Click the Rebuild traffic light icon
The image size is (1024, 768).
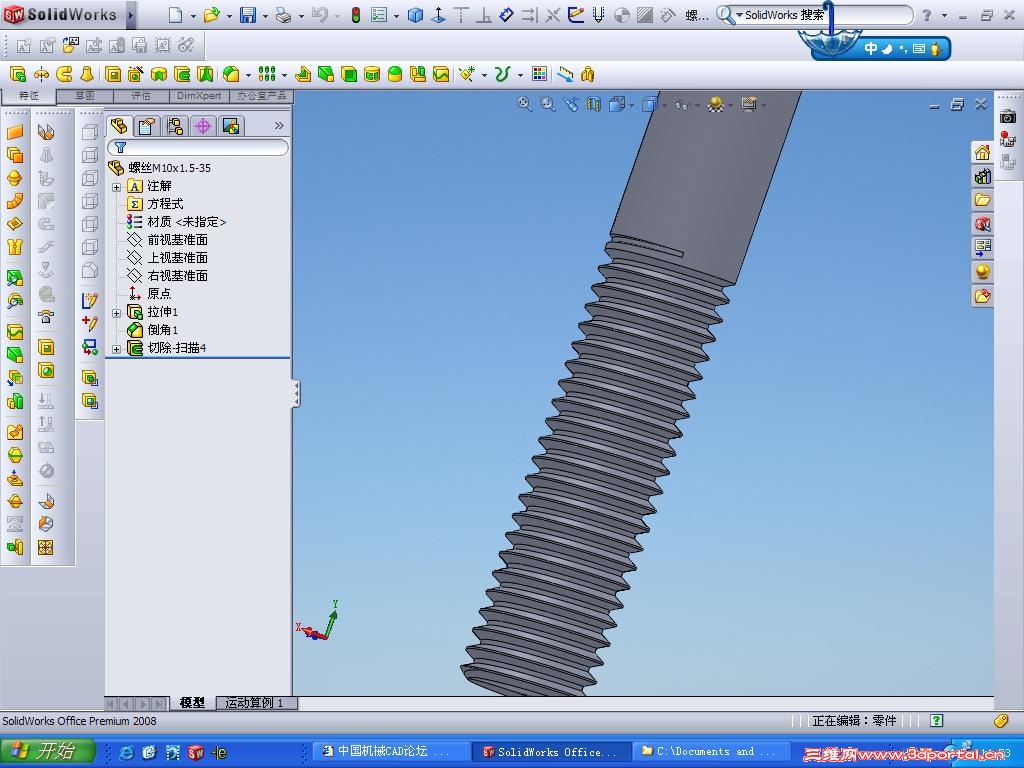[x=356, y=14]
